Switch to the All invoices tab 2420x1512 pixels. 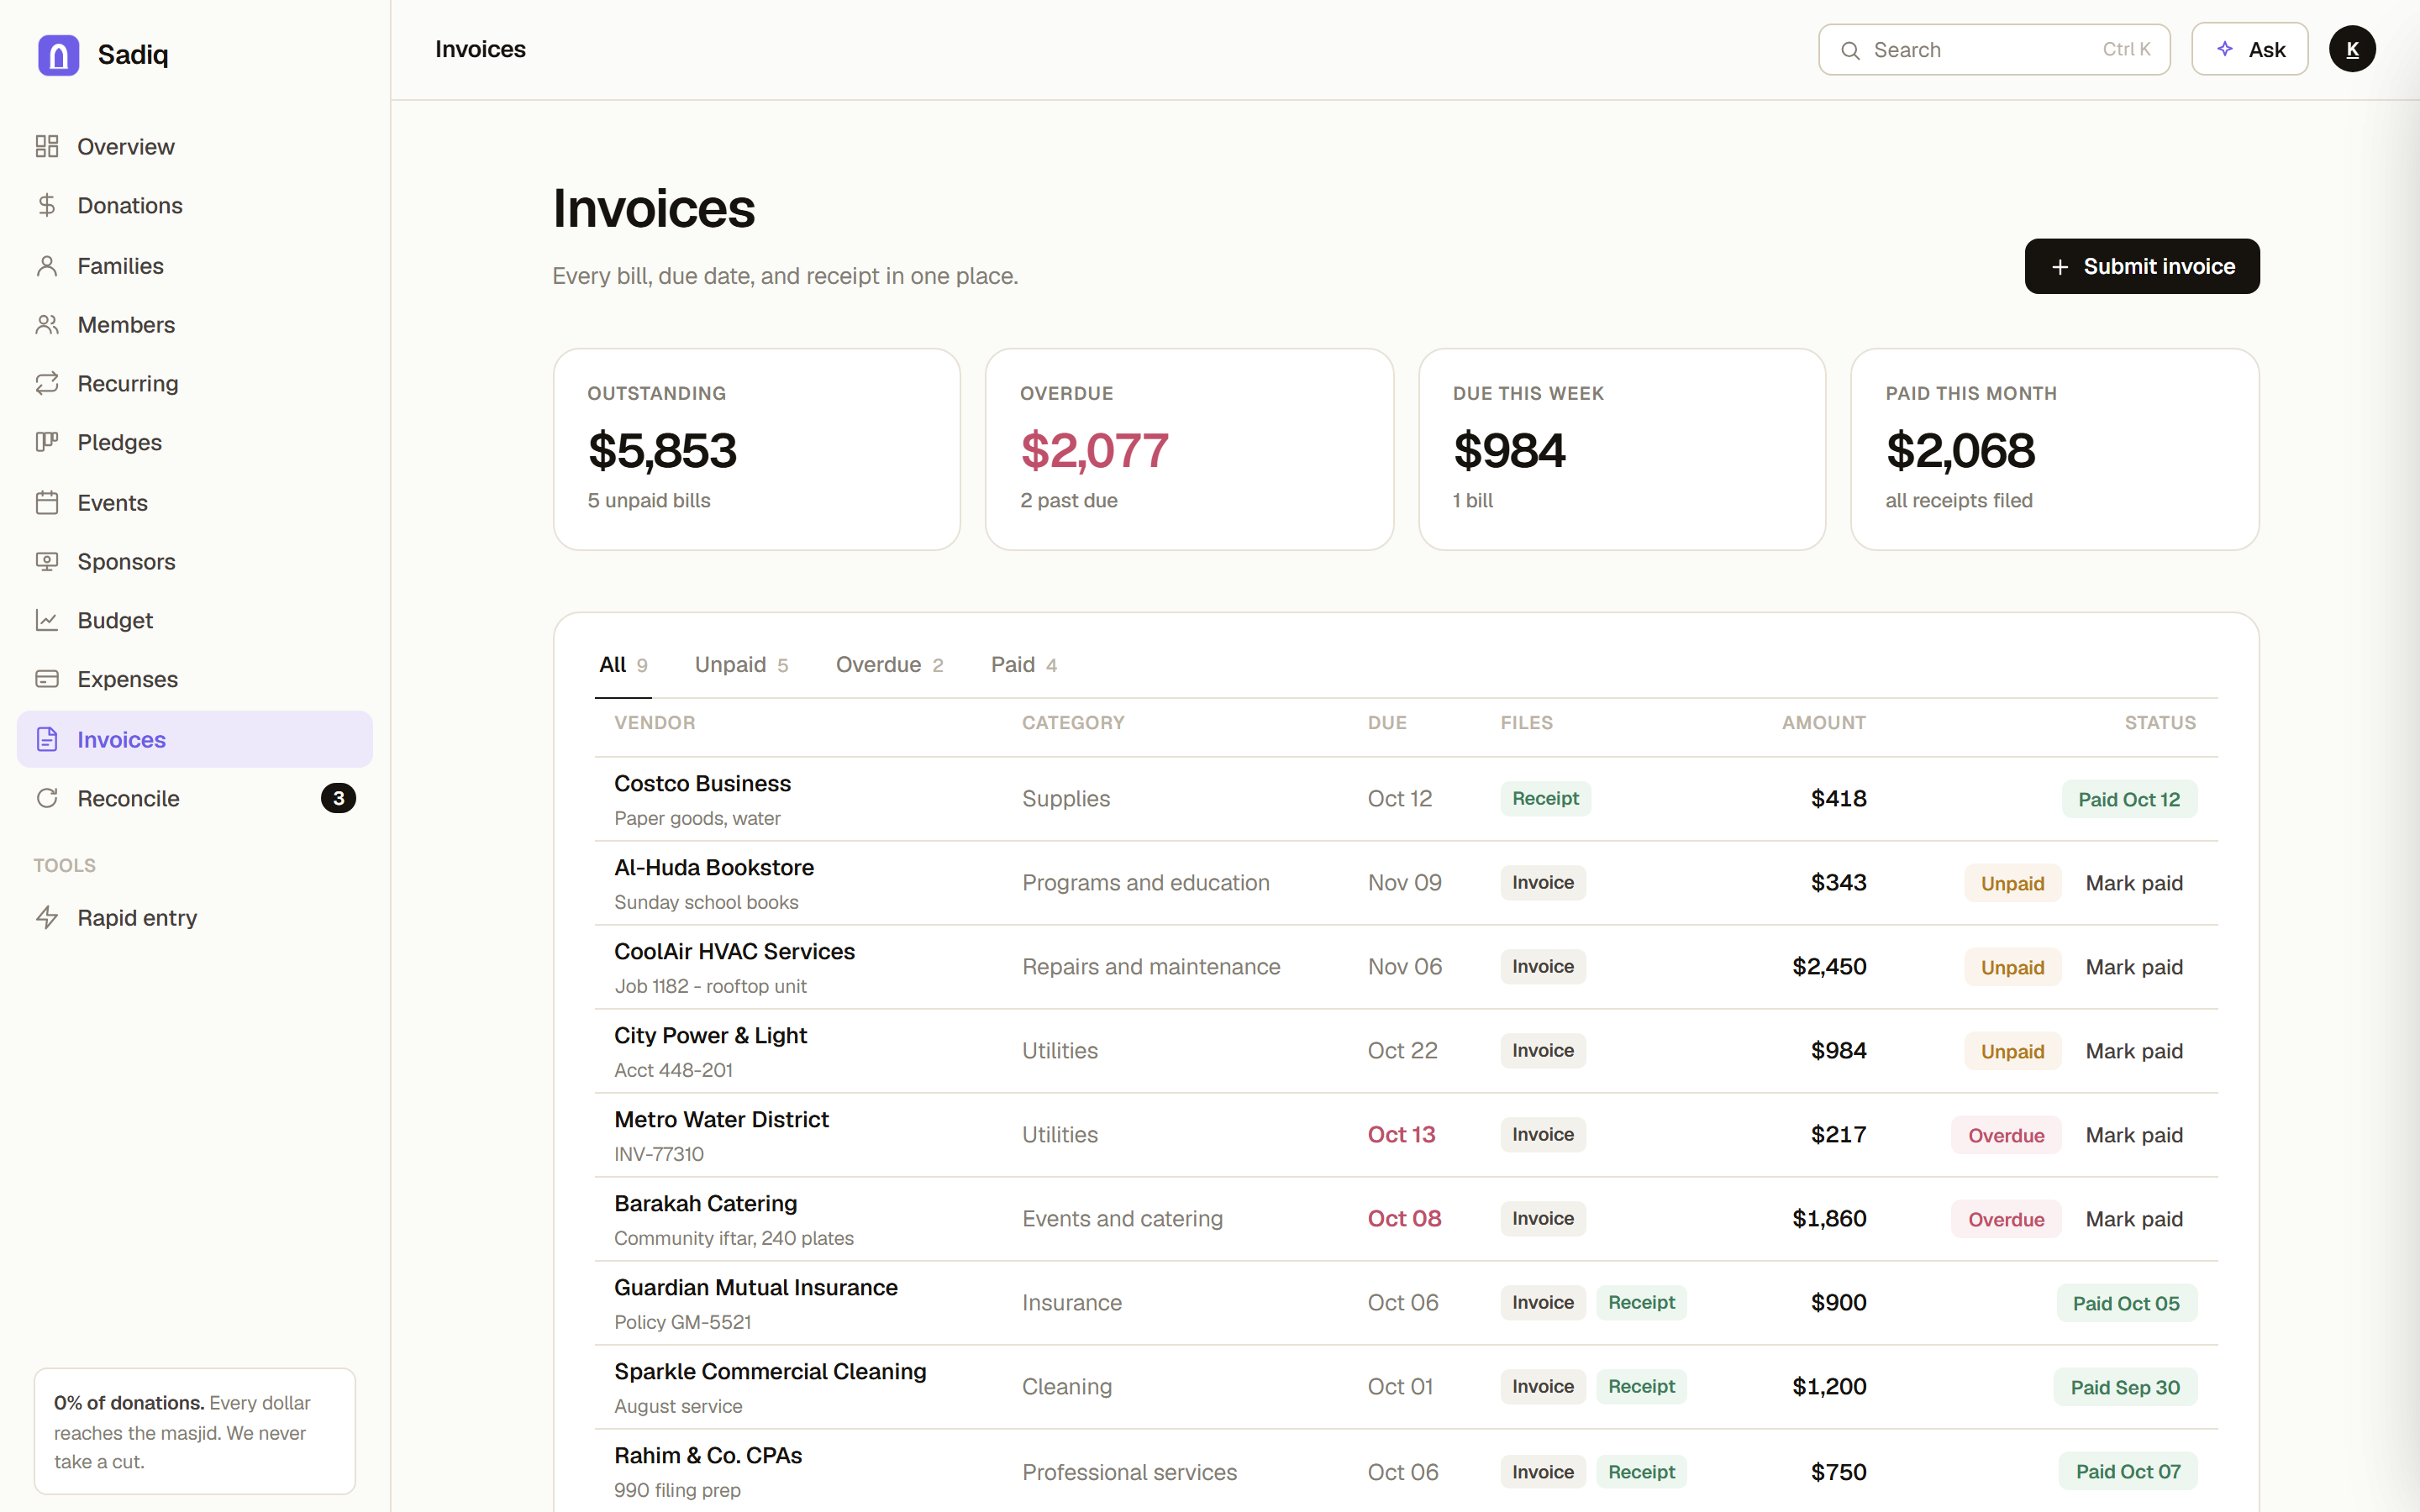(623, 665)
